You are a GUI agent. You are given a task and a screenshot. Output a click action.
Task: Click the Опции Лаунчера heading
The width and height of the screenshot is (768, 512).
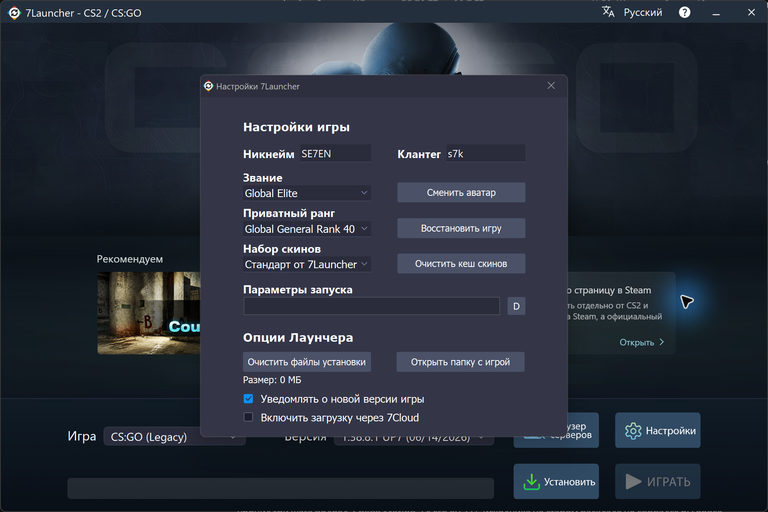[x=298, y=338]
